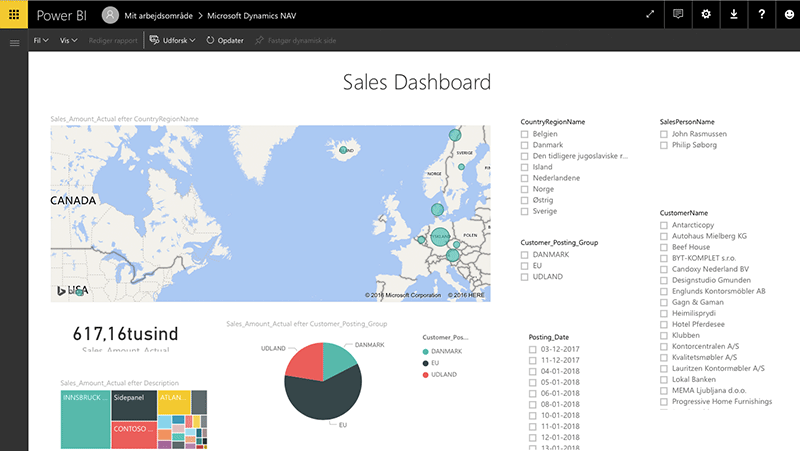This screenshot has height=451, width=800.
Task: Check Progressive Home Furnishings customer
Action: pos(664,402)
